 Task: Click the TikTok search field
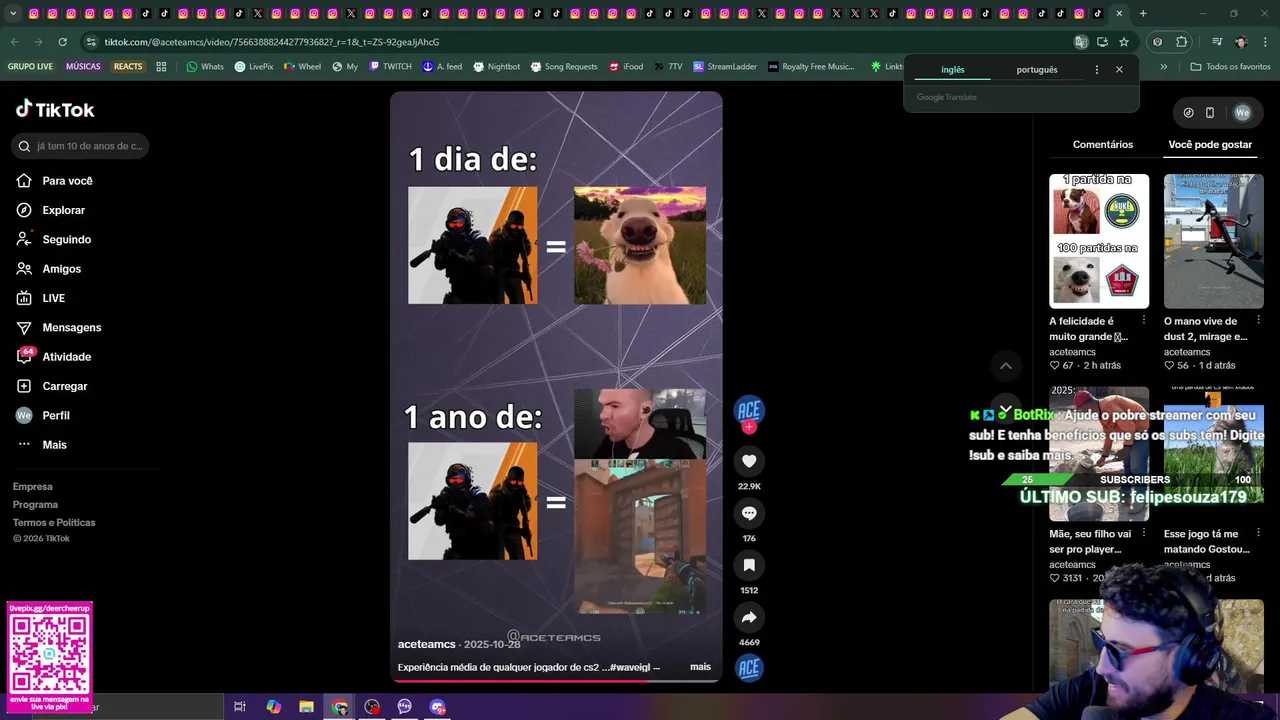pyautogui.click(x=81, y=146)
